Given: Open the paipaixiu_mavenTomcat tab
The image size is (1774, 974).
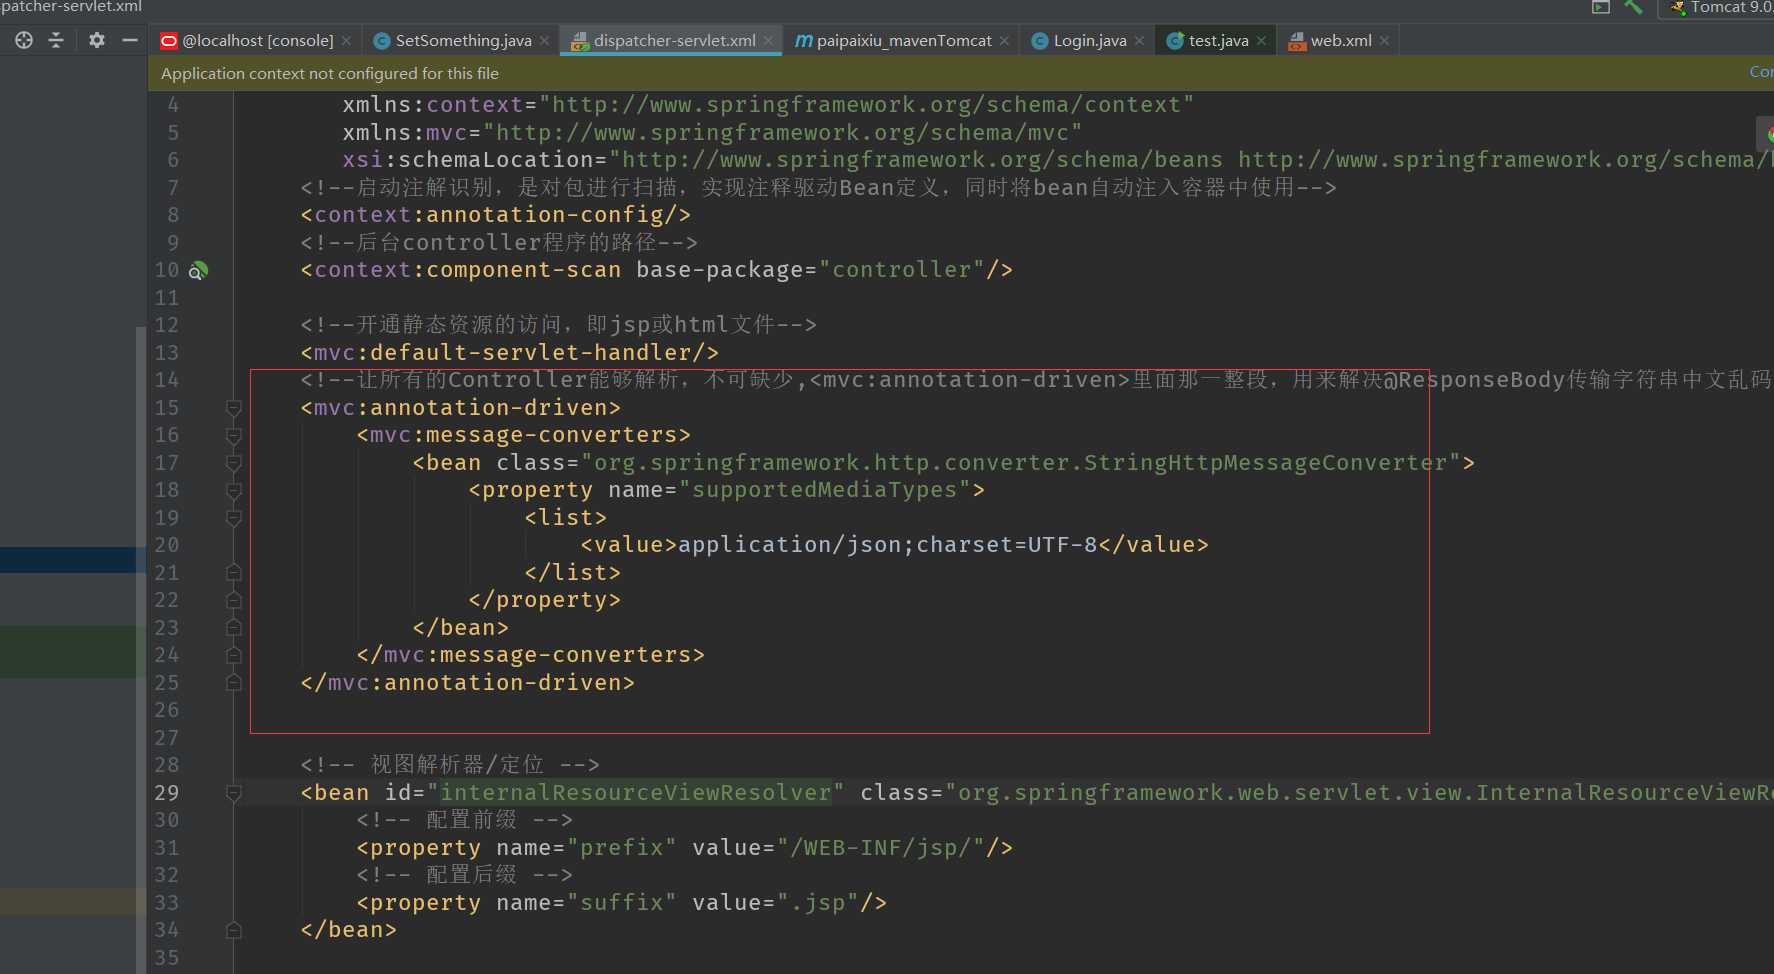Looking at the screenshot, I should point(903,41).
